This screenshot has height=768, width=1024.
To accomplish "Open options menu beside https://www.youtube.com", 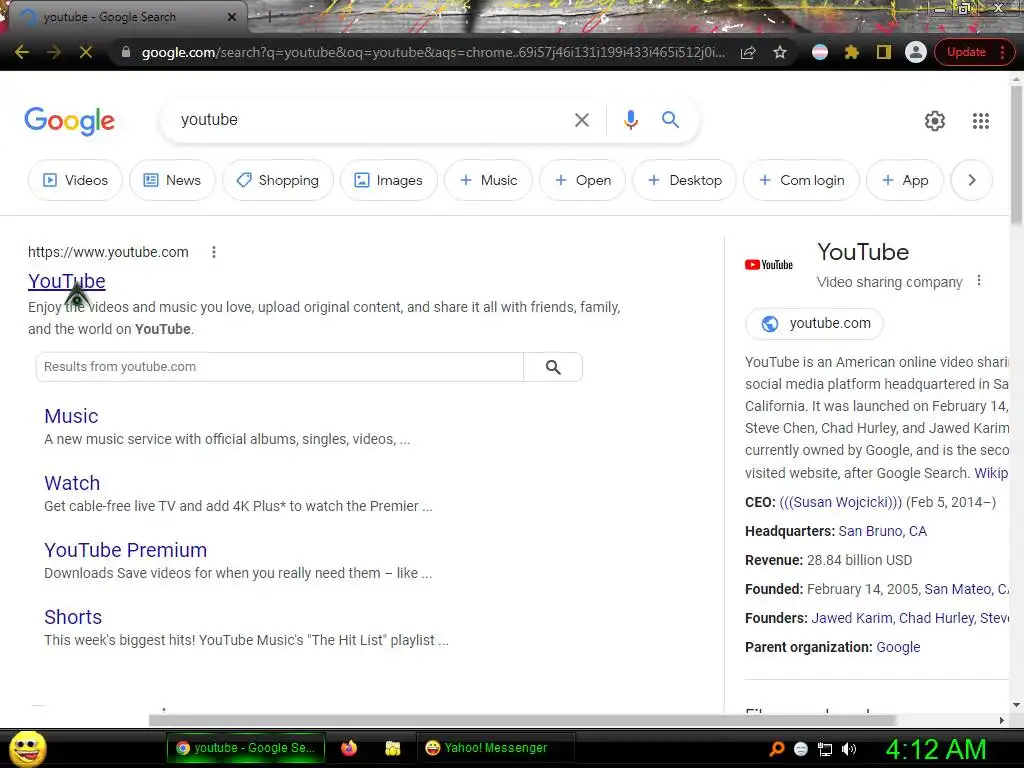I will click(x=214, y=252).
